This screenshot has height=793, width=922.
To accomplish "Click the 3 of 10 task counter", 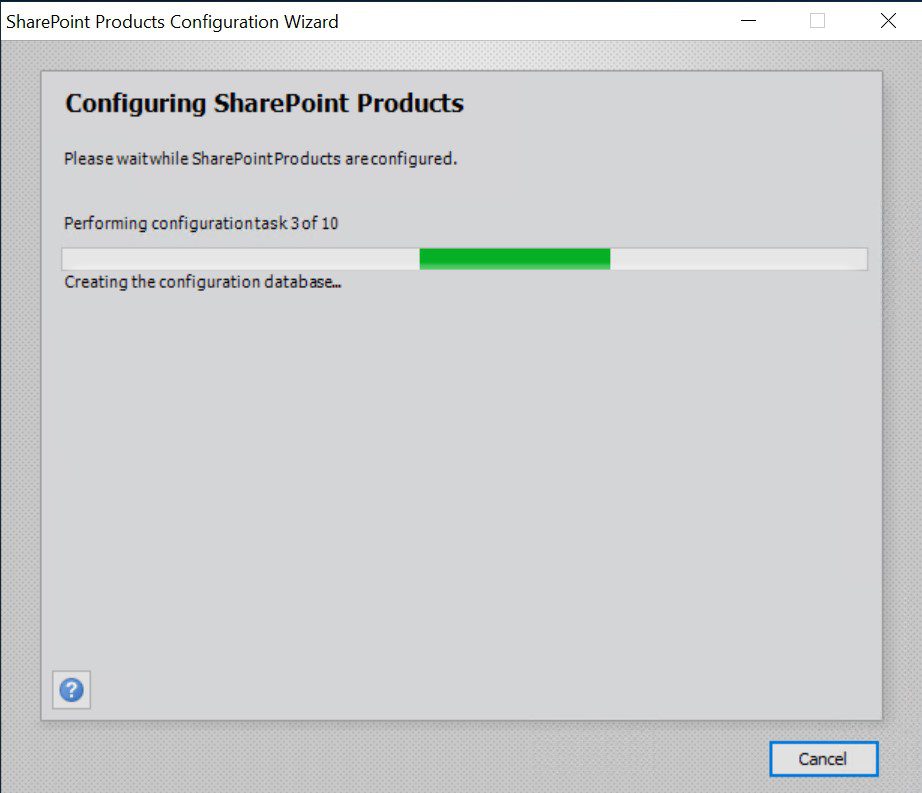I will pos(315,223).
